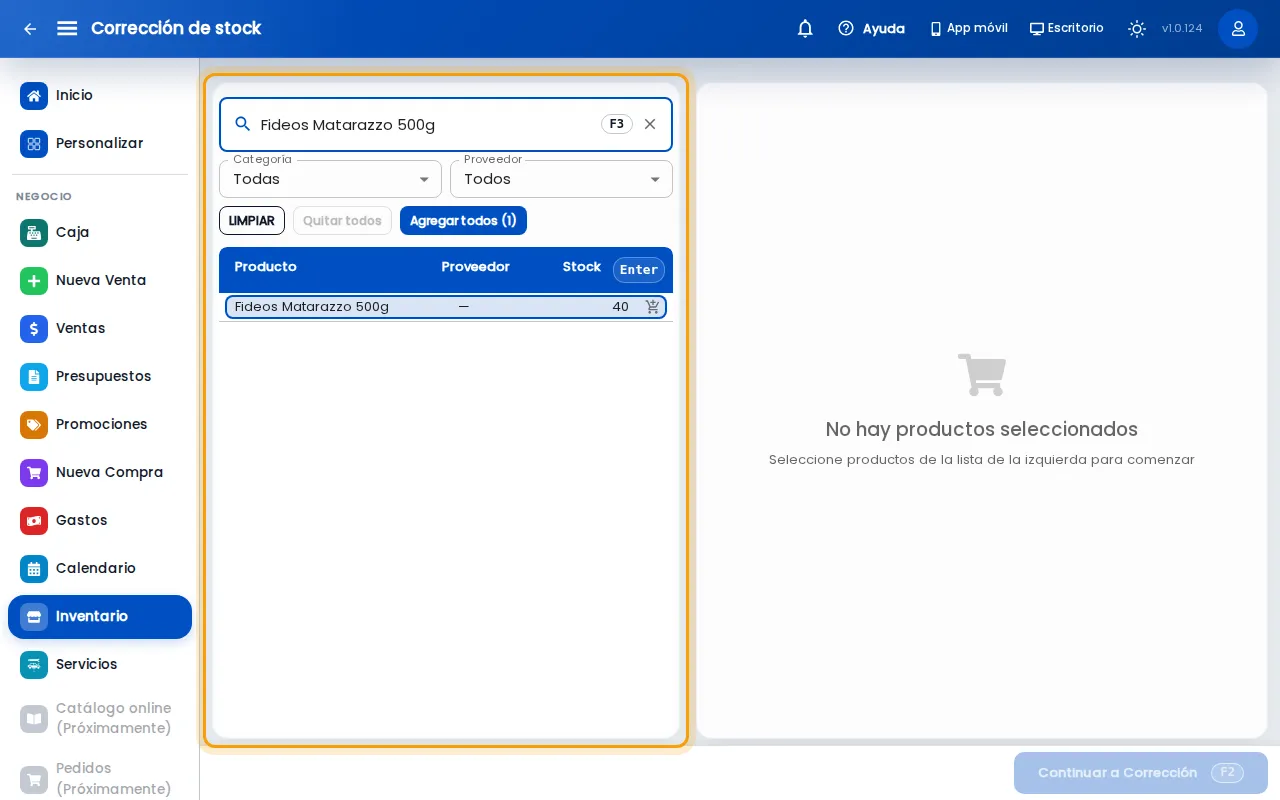
Task: Open the Categoría dropdown
Action: point(330,179)
